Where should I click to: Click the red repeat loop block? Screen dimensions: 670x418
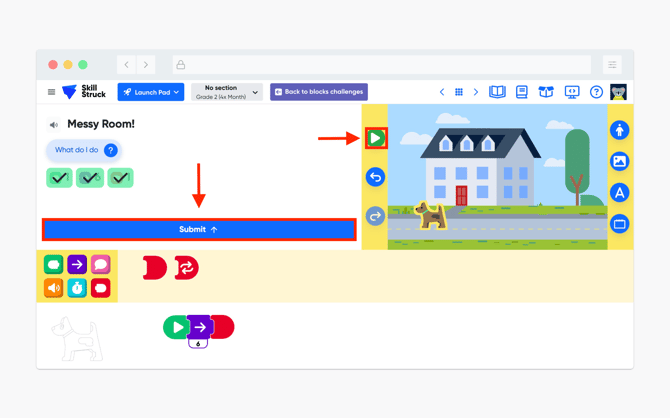[186, 268]
